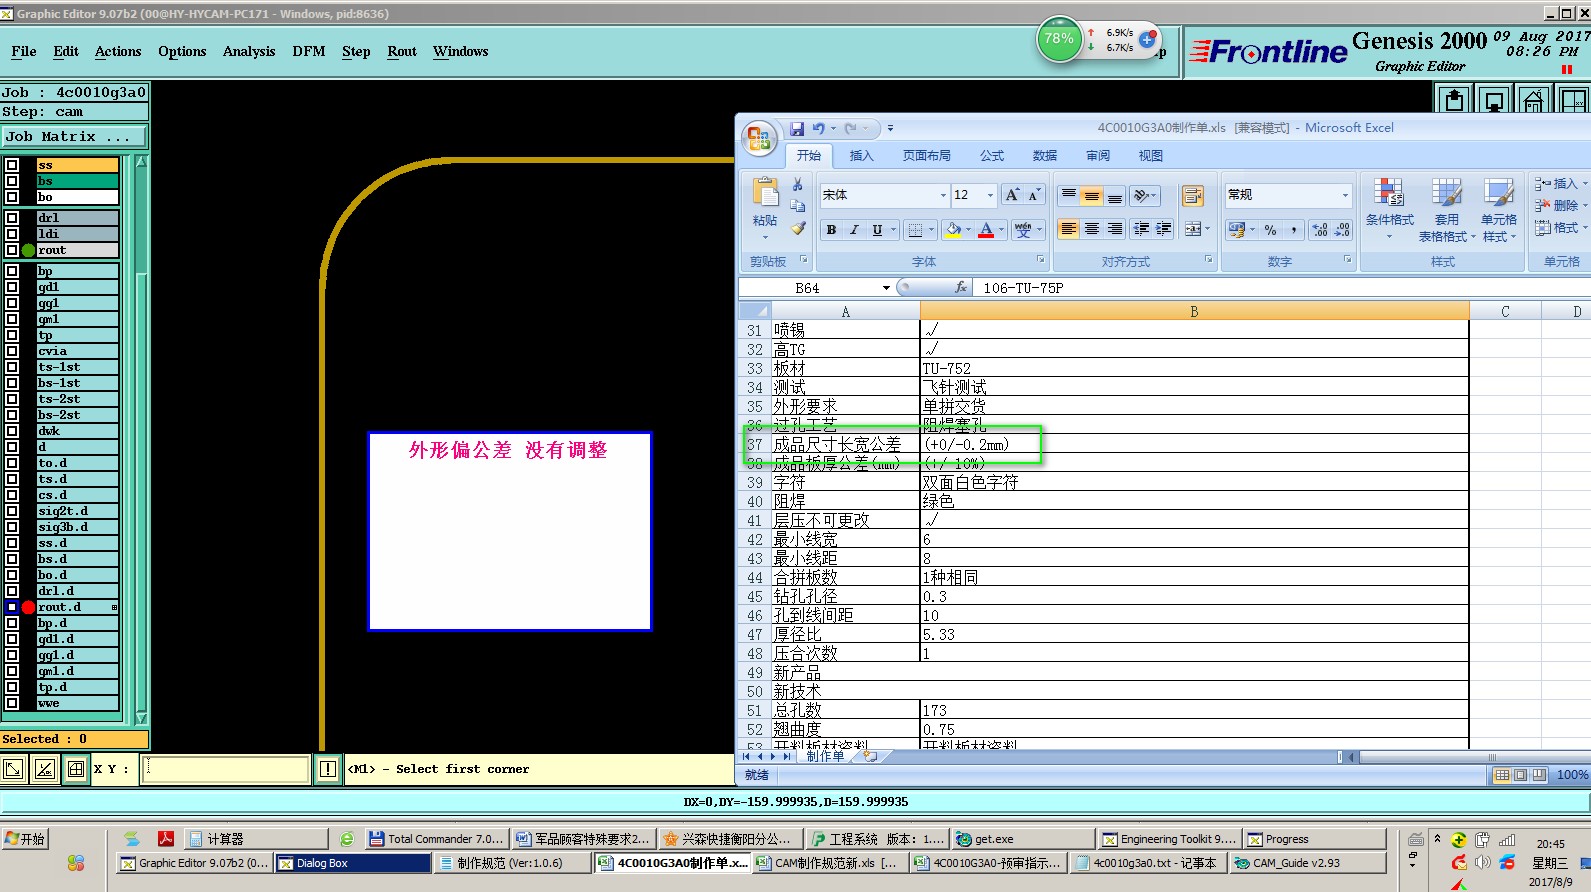Switch to the 页面布局 ribbon tab
Viewport: 1591px width, 892px height.
(x=926, y=156)
